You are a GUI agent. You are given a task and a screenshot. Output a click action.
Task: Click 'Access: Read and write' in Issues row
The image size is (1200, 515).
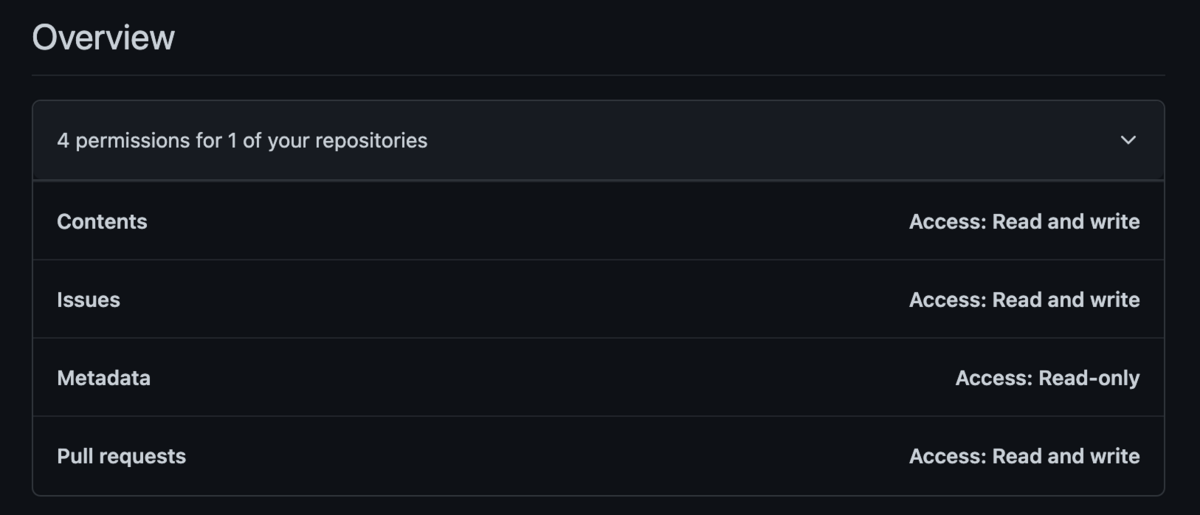click(x=1024, y=299)
